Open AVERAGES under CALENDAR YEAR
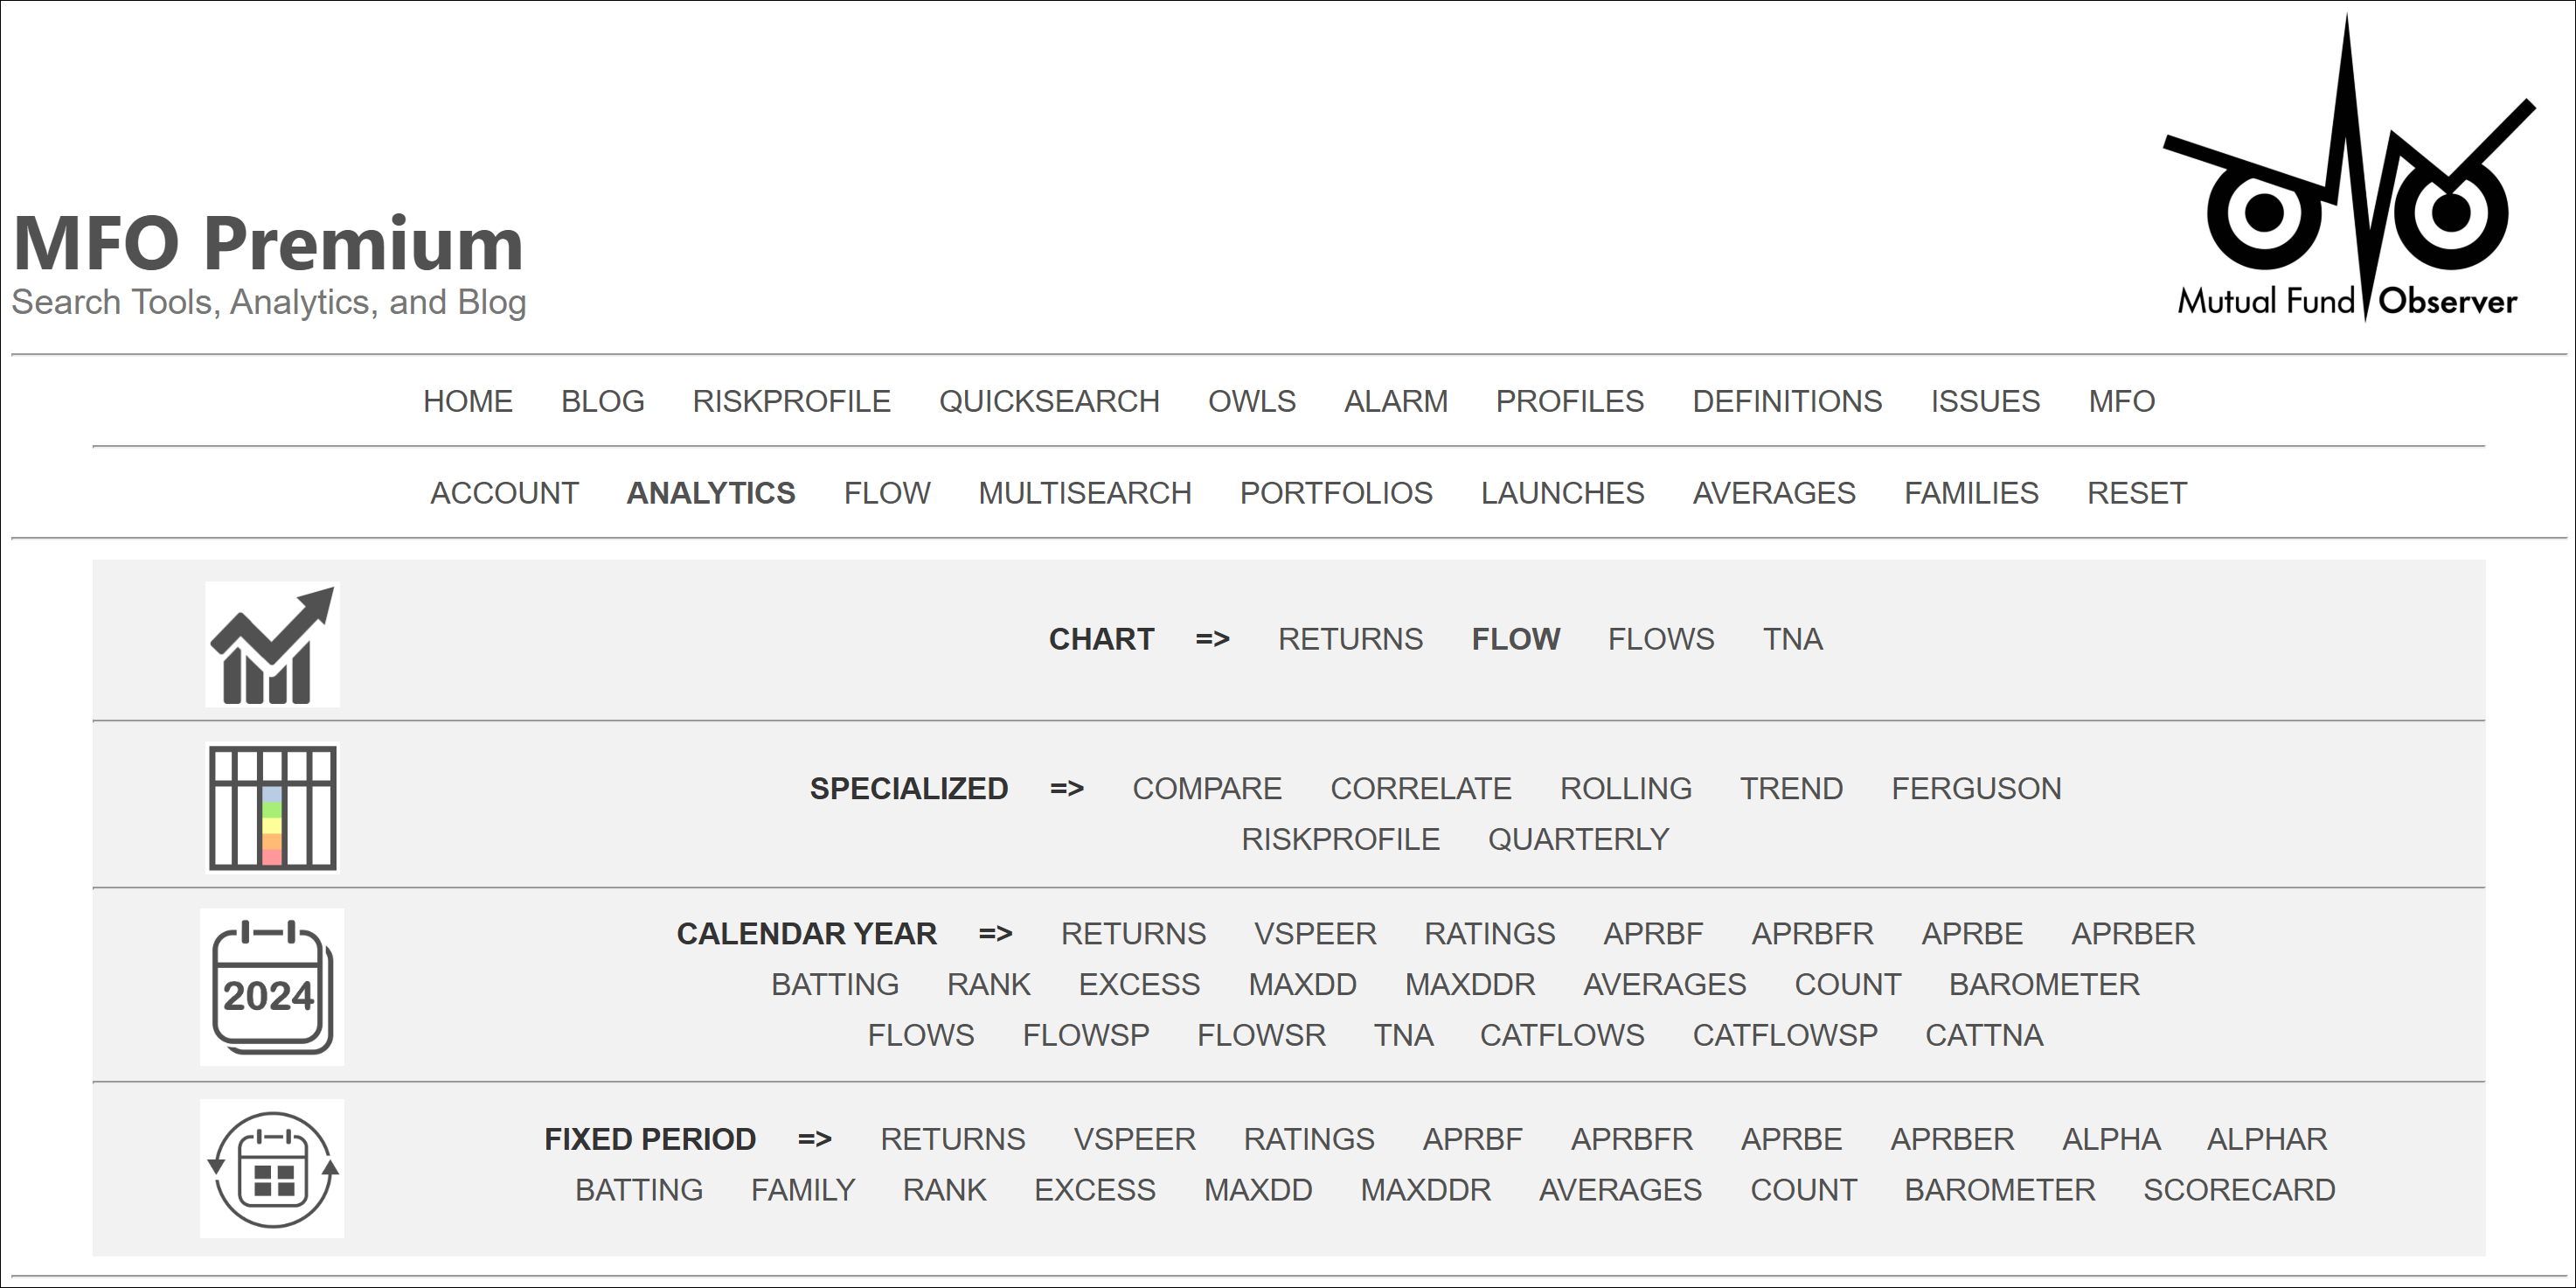 coord(1664,985)
